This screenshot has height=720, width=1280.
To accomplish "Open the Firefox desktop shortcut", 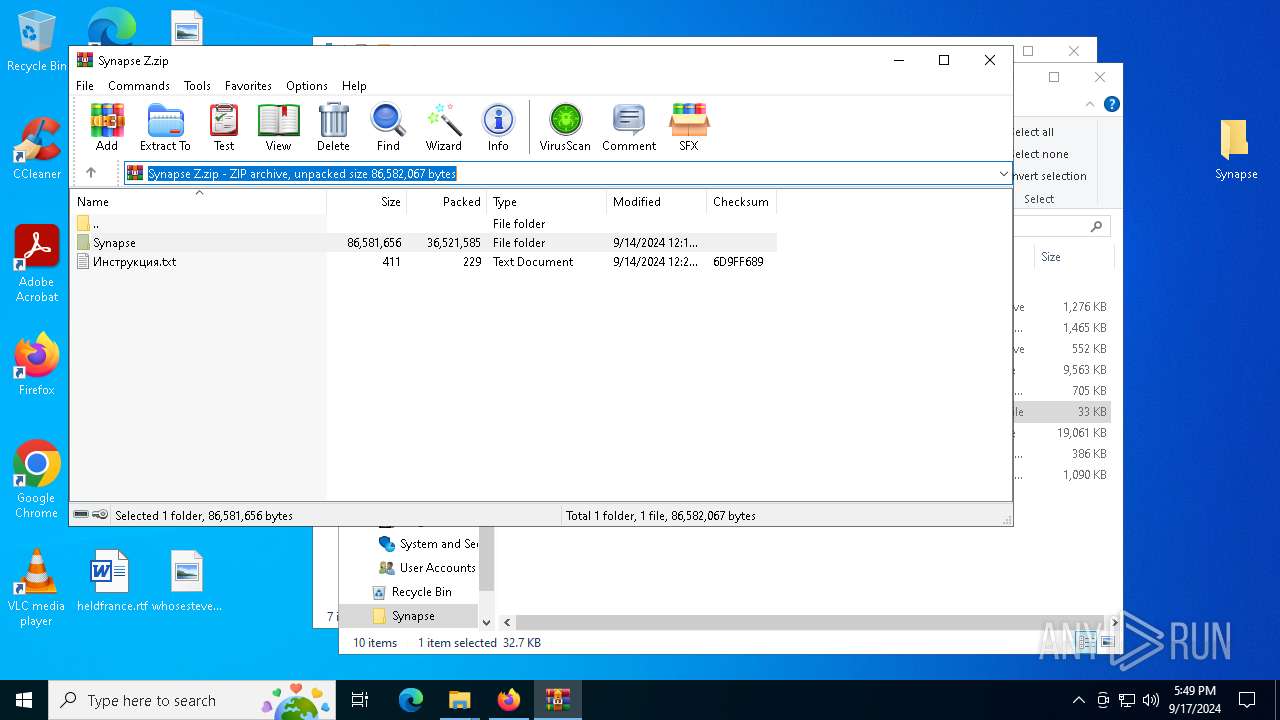I will (37, 364).
